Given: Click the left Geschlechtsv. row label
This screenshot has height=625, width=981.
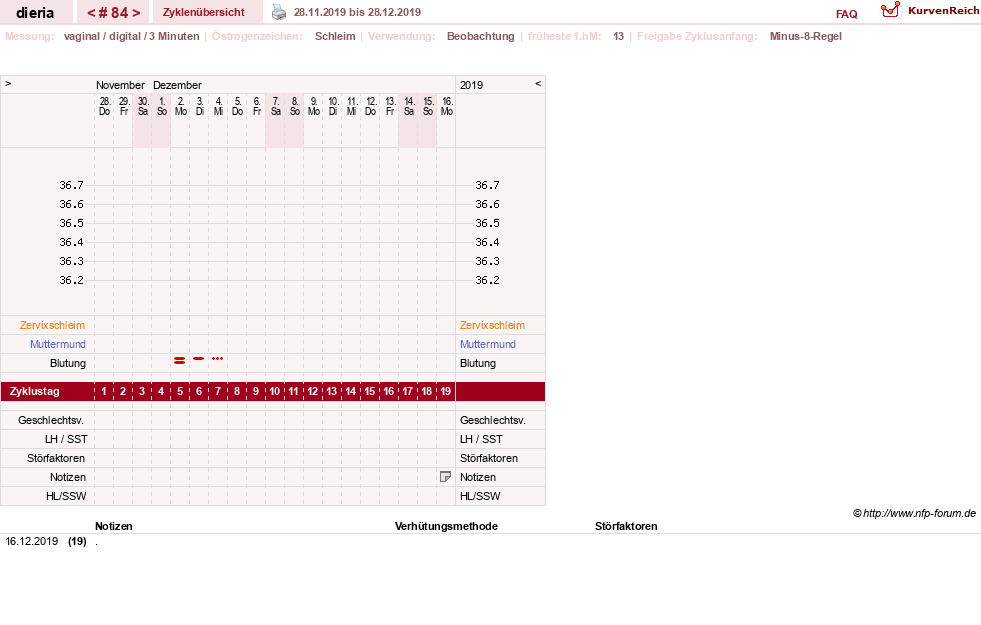Looking at the screenshot, I should coord(51,420).
